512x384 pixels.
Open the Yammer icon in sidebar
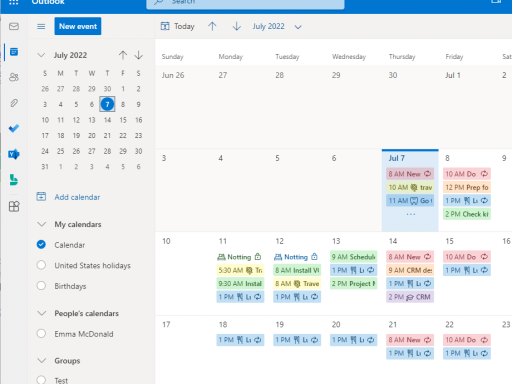14,154
